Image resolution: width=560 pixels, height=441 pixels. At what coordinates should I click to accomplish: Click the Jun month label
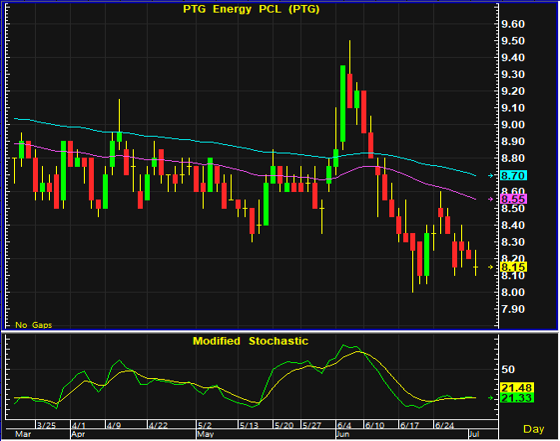click(x=343, y=434)
